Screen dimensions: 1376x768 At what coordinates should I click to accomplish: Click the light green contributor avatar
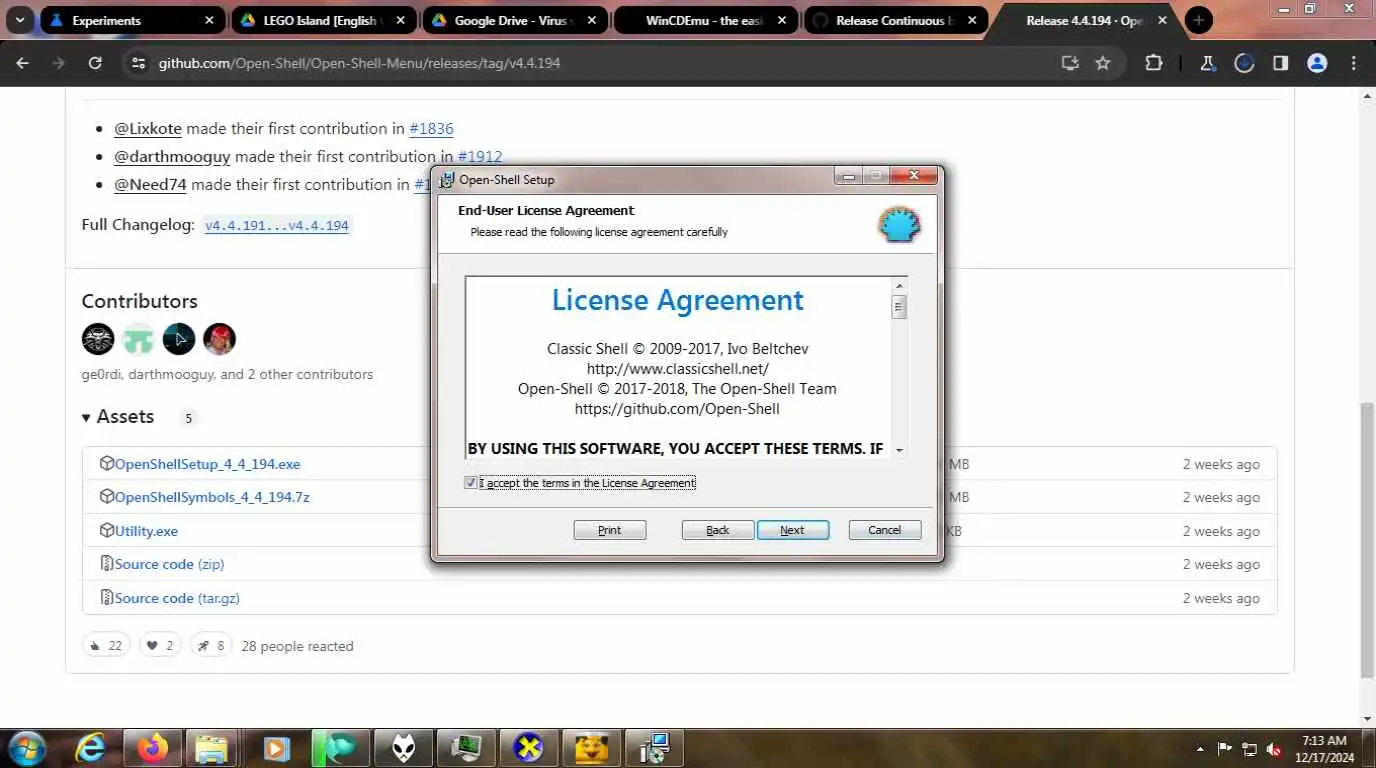138,339
